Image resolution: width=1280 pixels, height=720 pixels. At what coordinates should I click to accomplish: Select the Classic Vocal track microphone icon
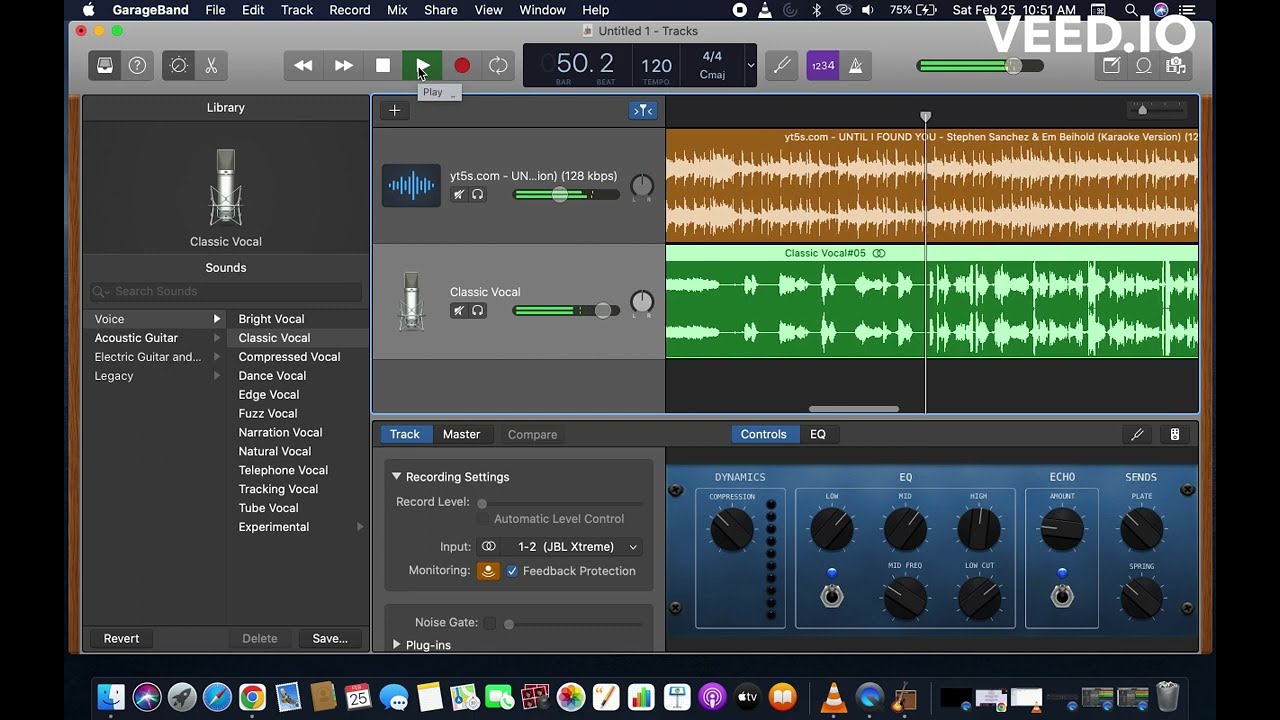click(x=411, y=301)
